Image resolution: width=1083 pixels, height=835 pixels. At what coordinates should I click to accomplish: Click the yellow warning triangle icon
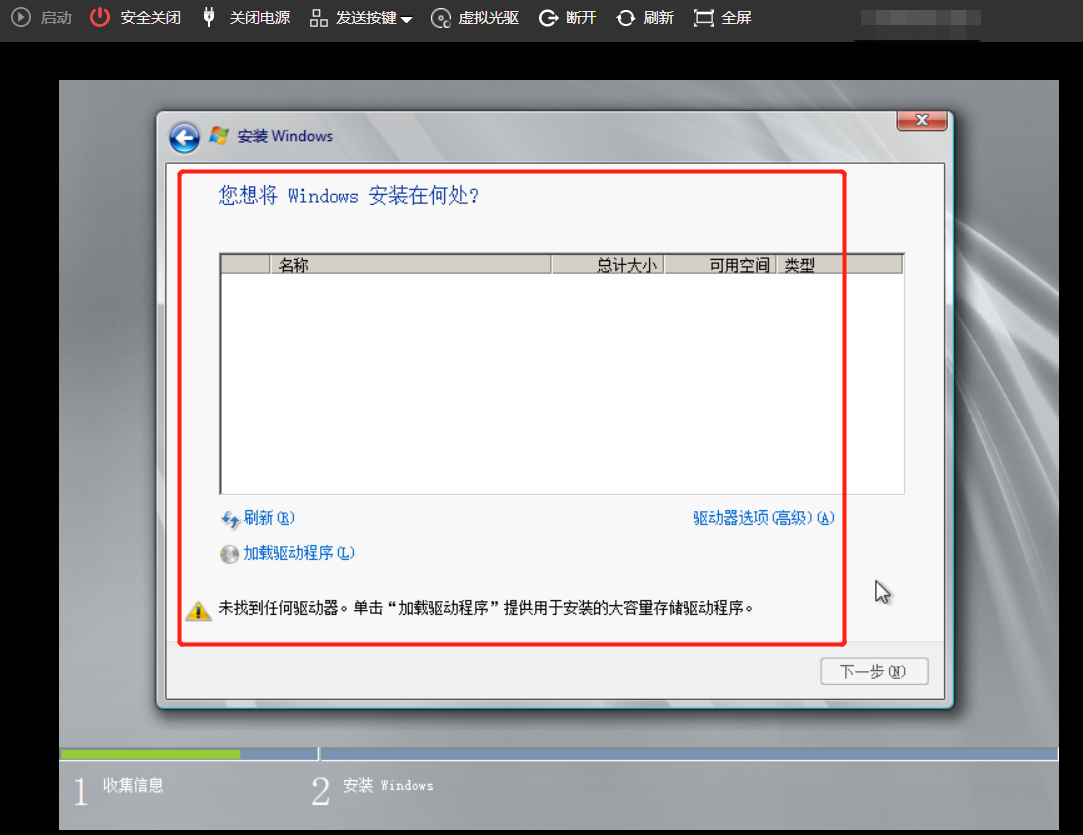pyautogui.click(x=198, y=610)
